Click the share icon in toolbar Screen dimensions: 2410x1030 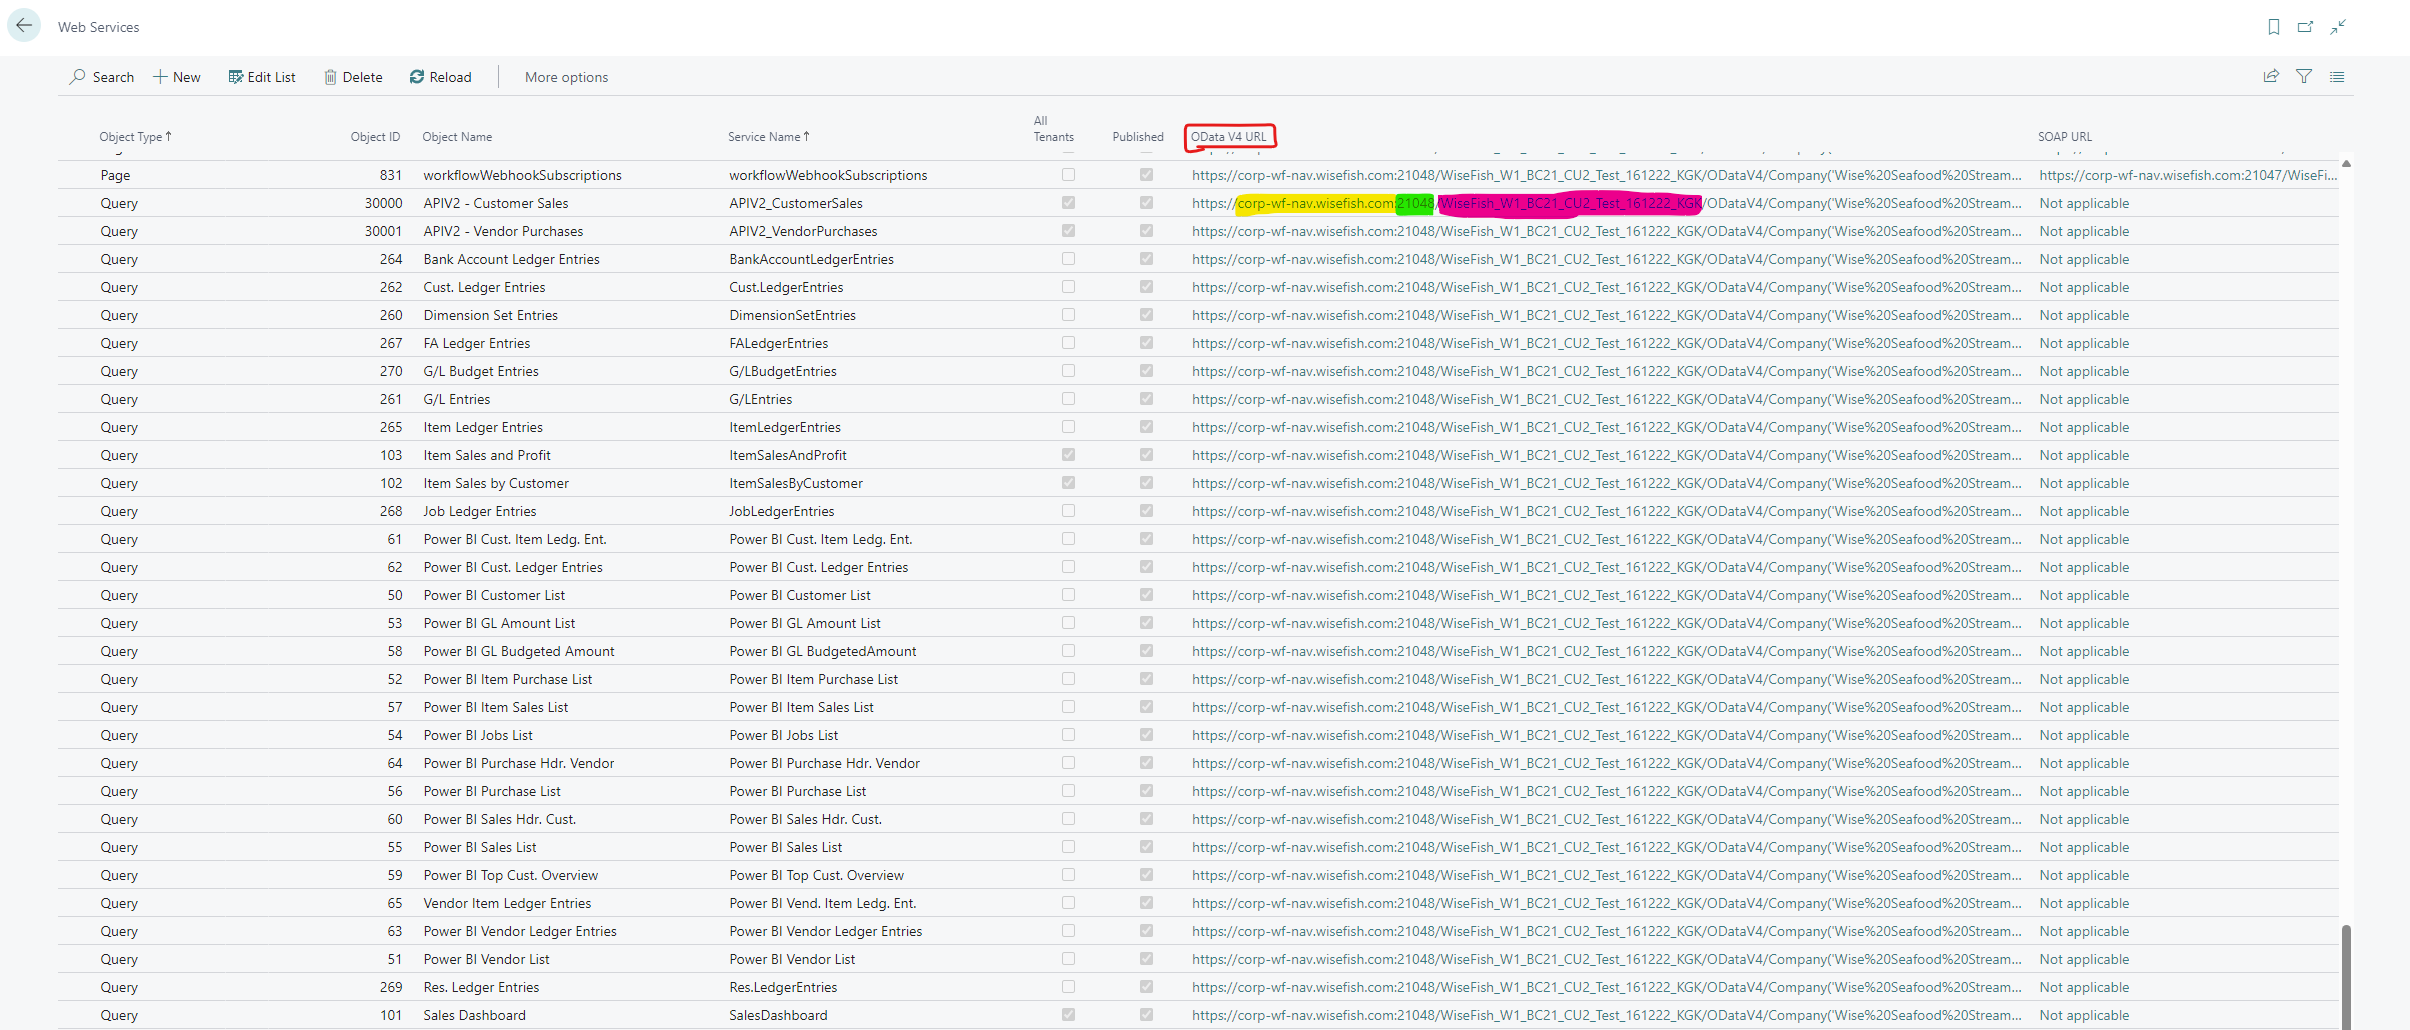pyautogui.click(x=2271, y=76)
